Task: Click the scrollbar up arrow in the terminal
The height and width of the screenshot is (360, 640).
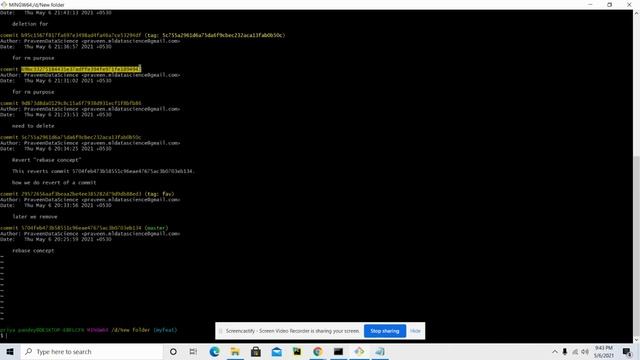Action: click(636, 13)
